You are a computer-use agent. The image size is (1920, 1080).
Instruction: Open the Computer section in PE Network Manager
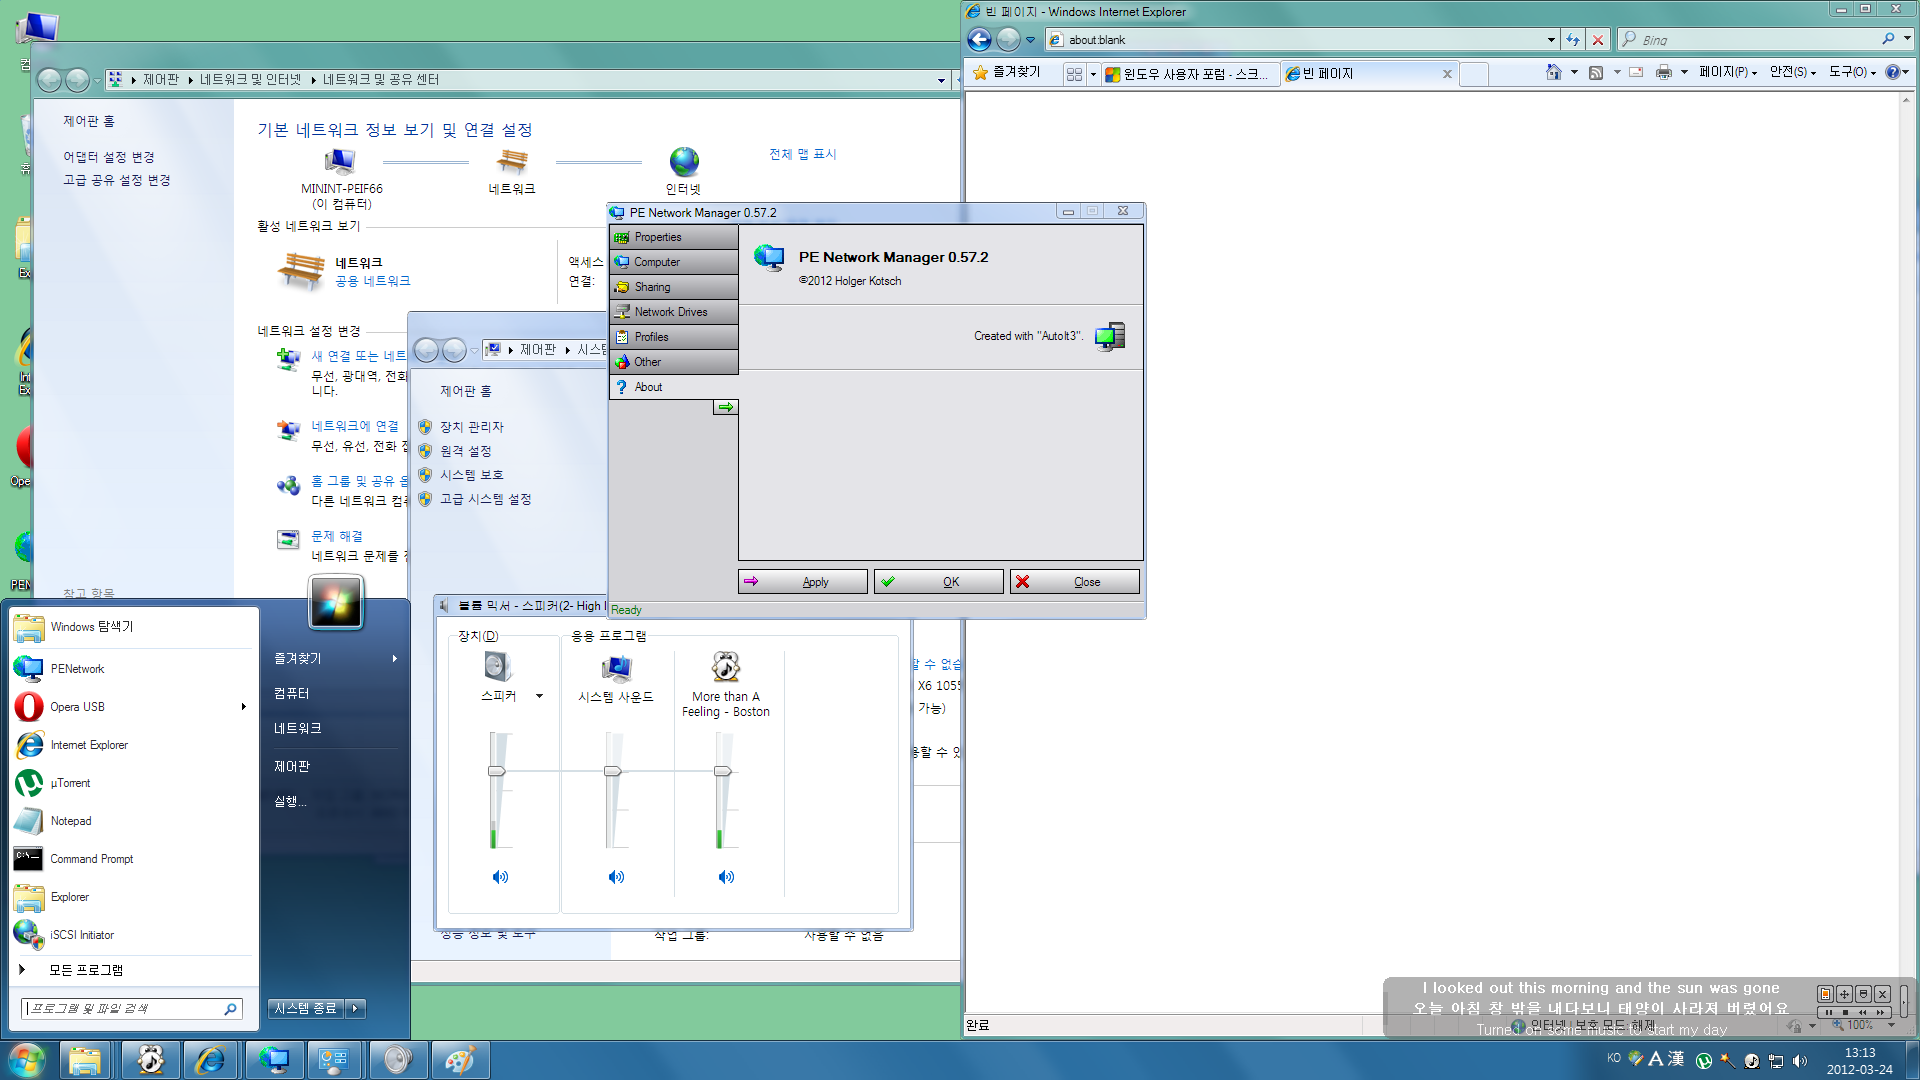pos(673,262)
